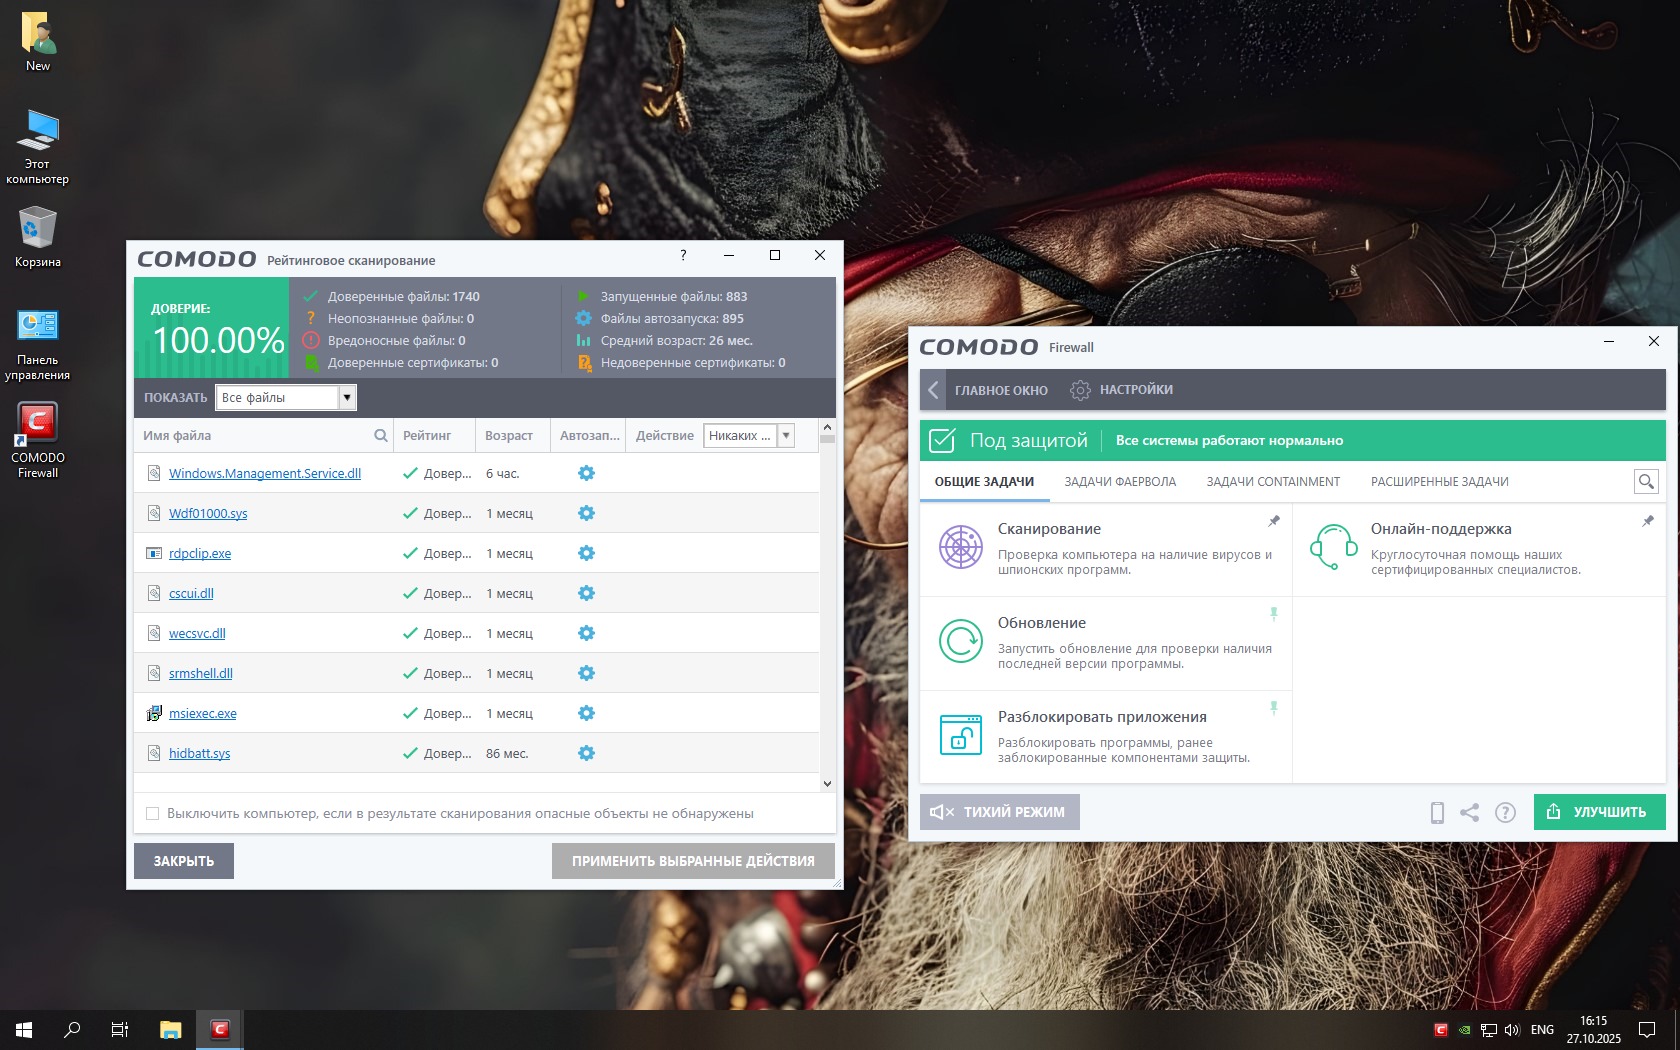Toggle pin on the Сканирование task
This screenshot has height=1050, width=1680.
[1274, 521]
